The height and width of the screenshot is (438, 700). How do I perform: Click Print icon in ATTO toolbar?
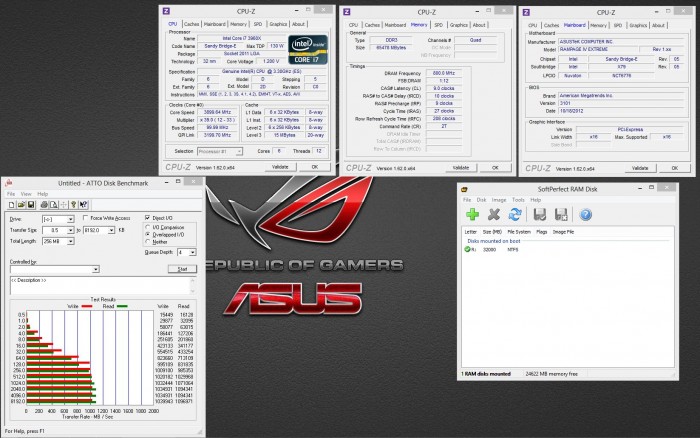click(x=44, y=205)
